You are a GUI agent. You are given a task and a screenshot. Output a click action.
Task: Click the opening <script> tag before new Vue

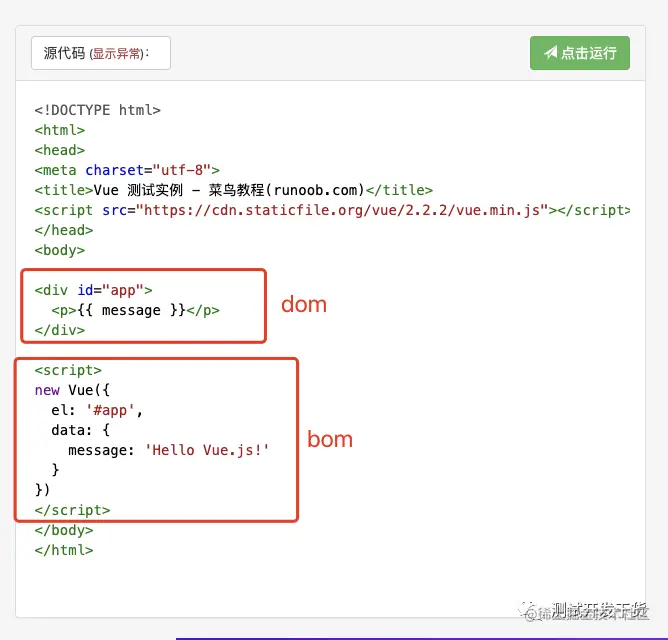click(x=68, y=370)
